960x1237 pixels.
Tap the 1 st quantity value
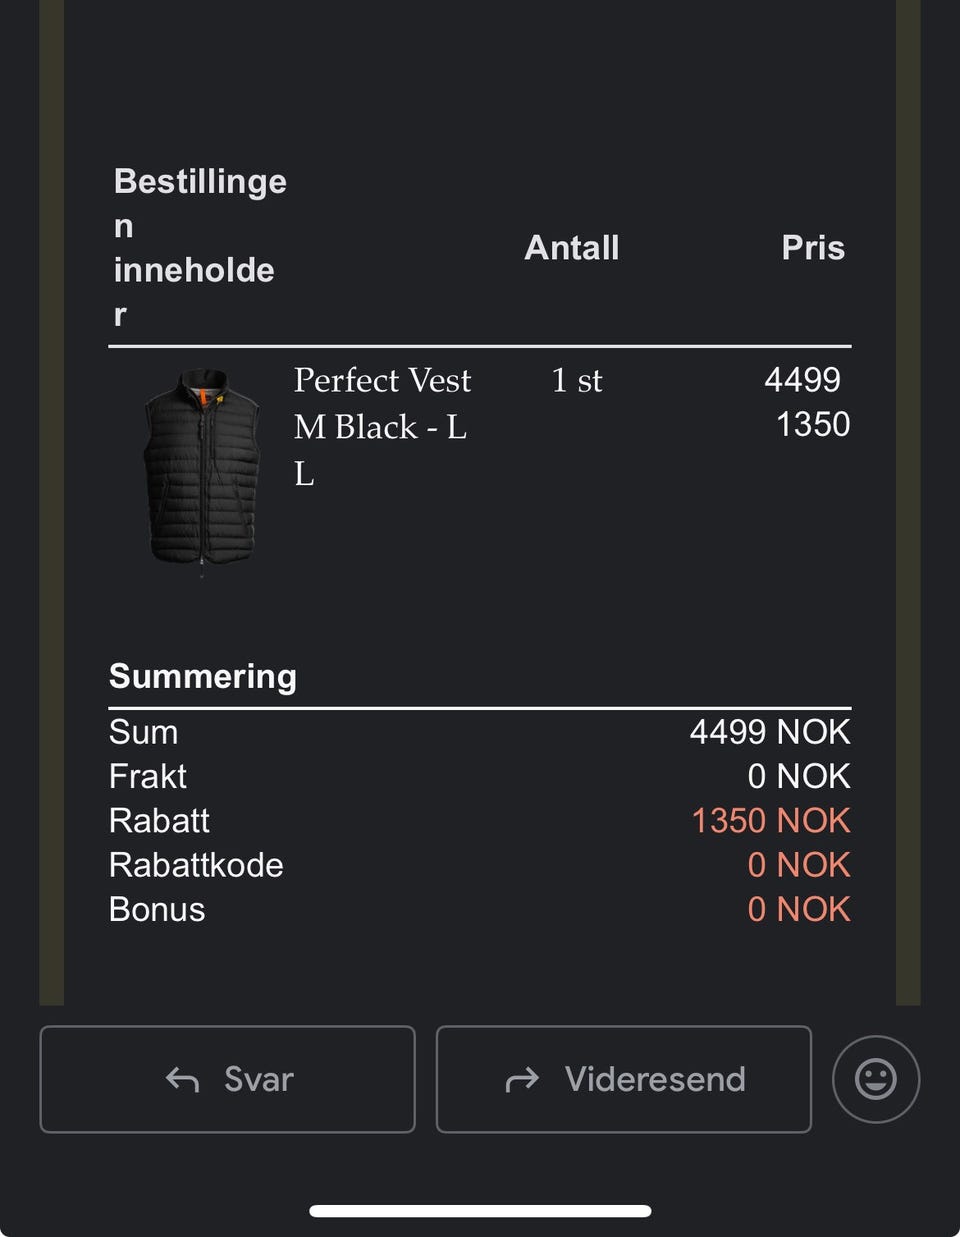577,380
